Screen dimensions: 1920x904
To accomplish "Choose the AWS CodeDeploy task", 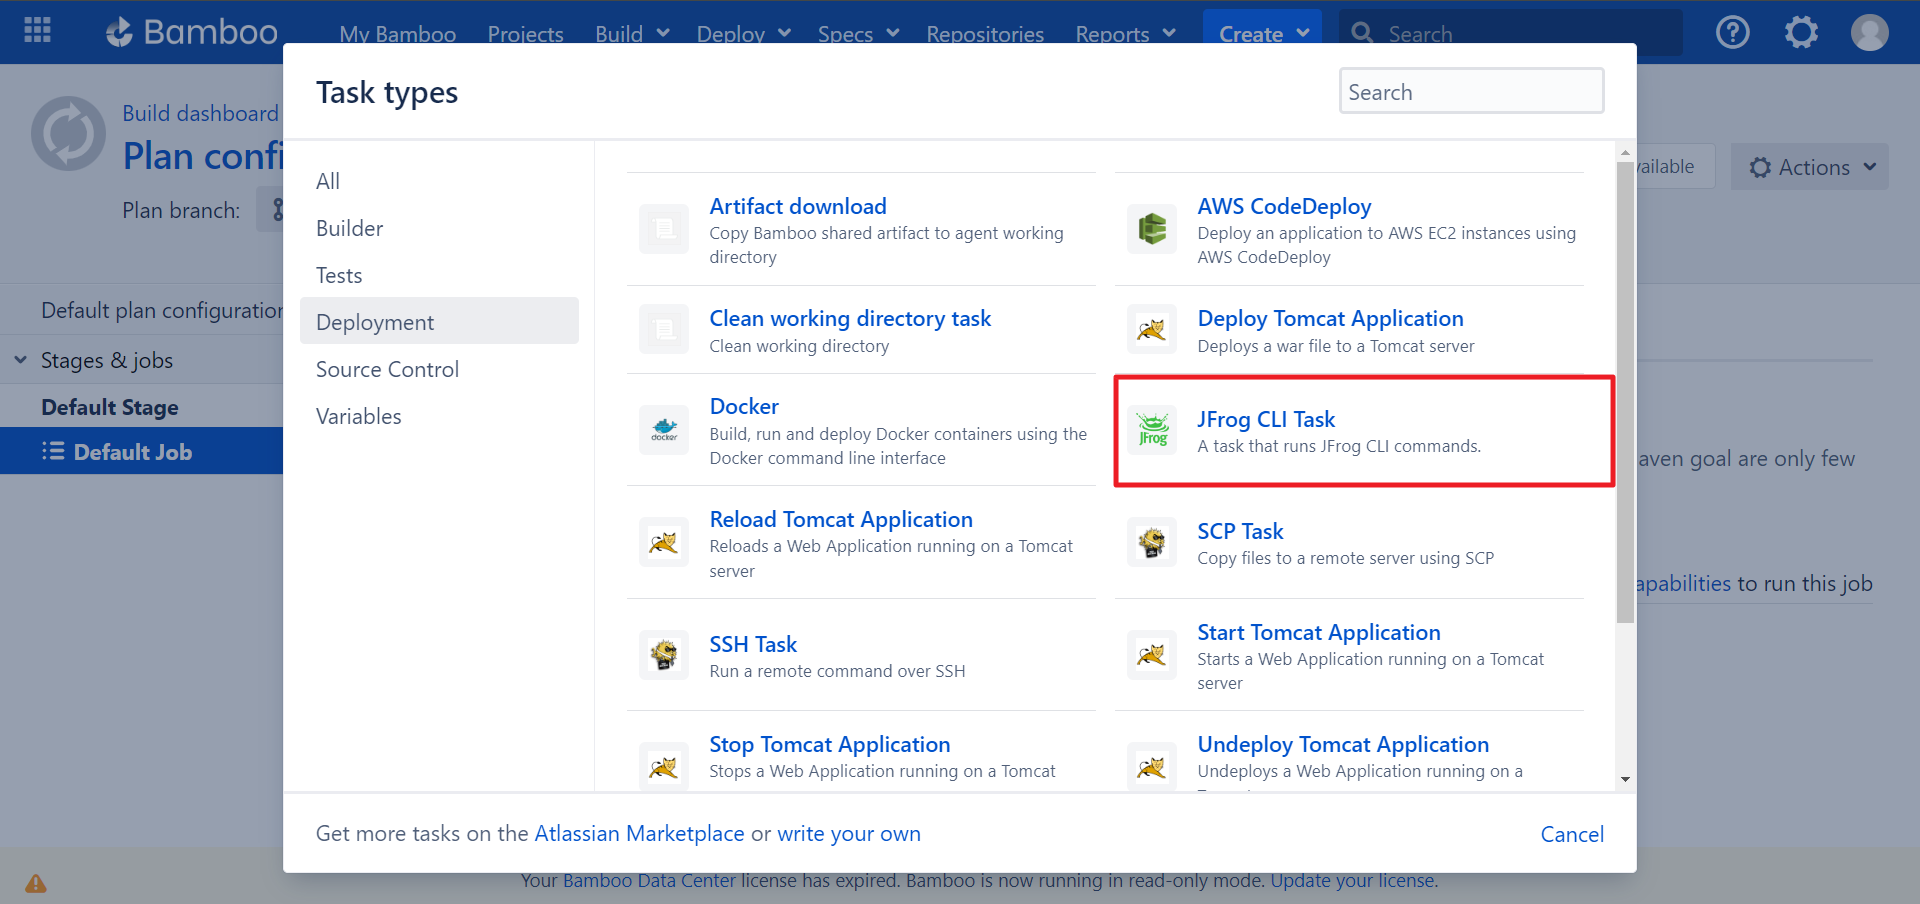I will (1284, 206).
